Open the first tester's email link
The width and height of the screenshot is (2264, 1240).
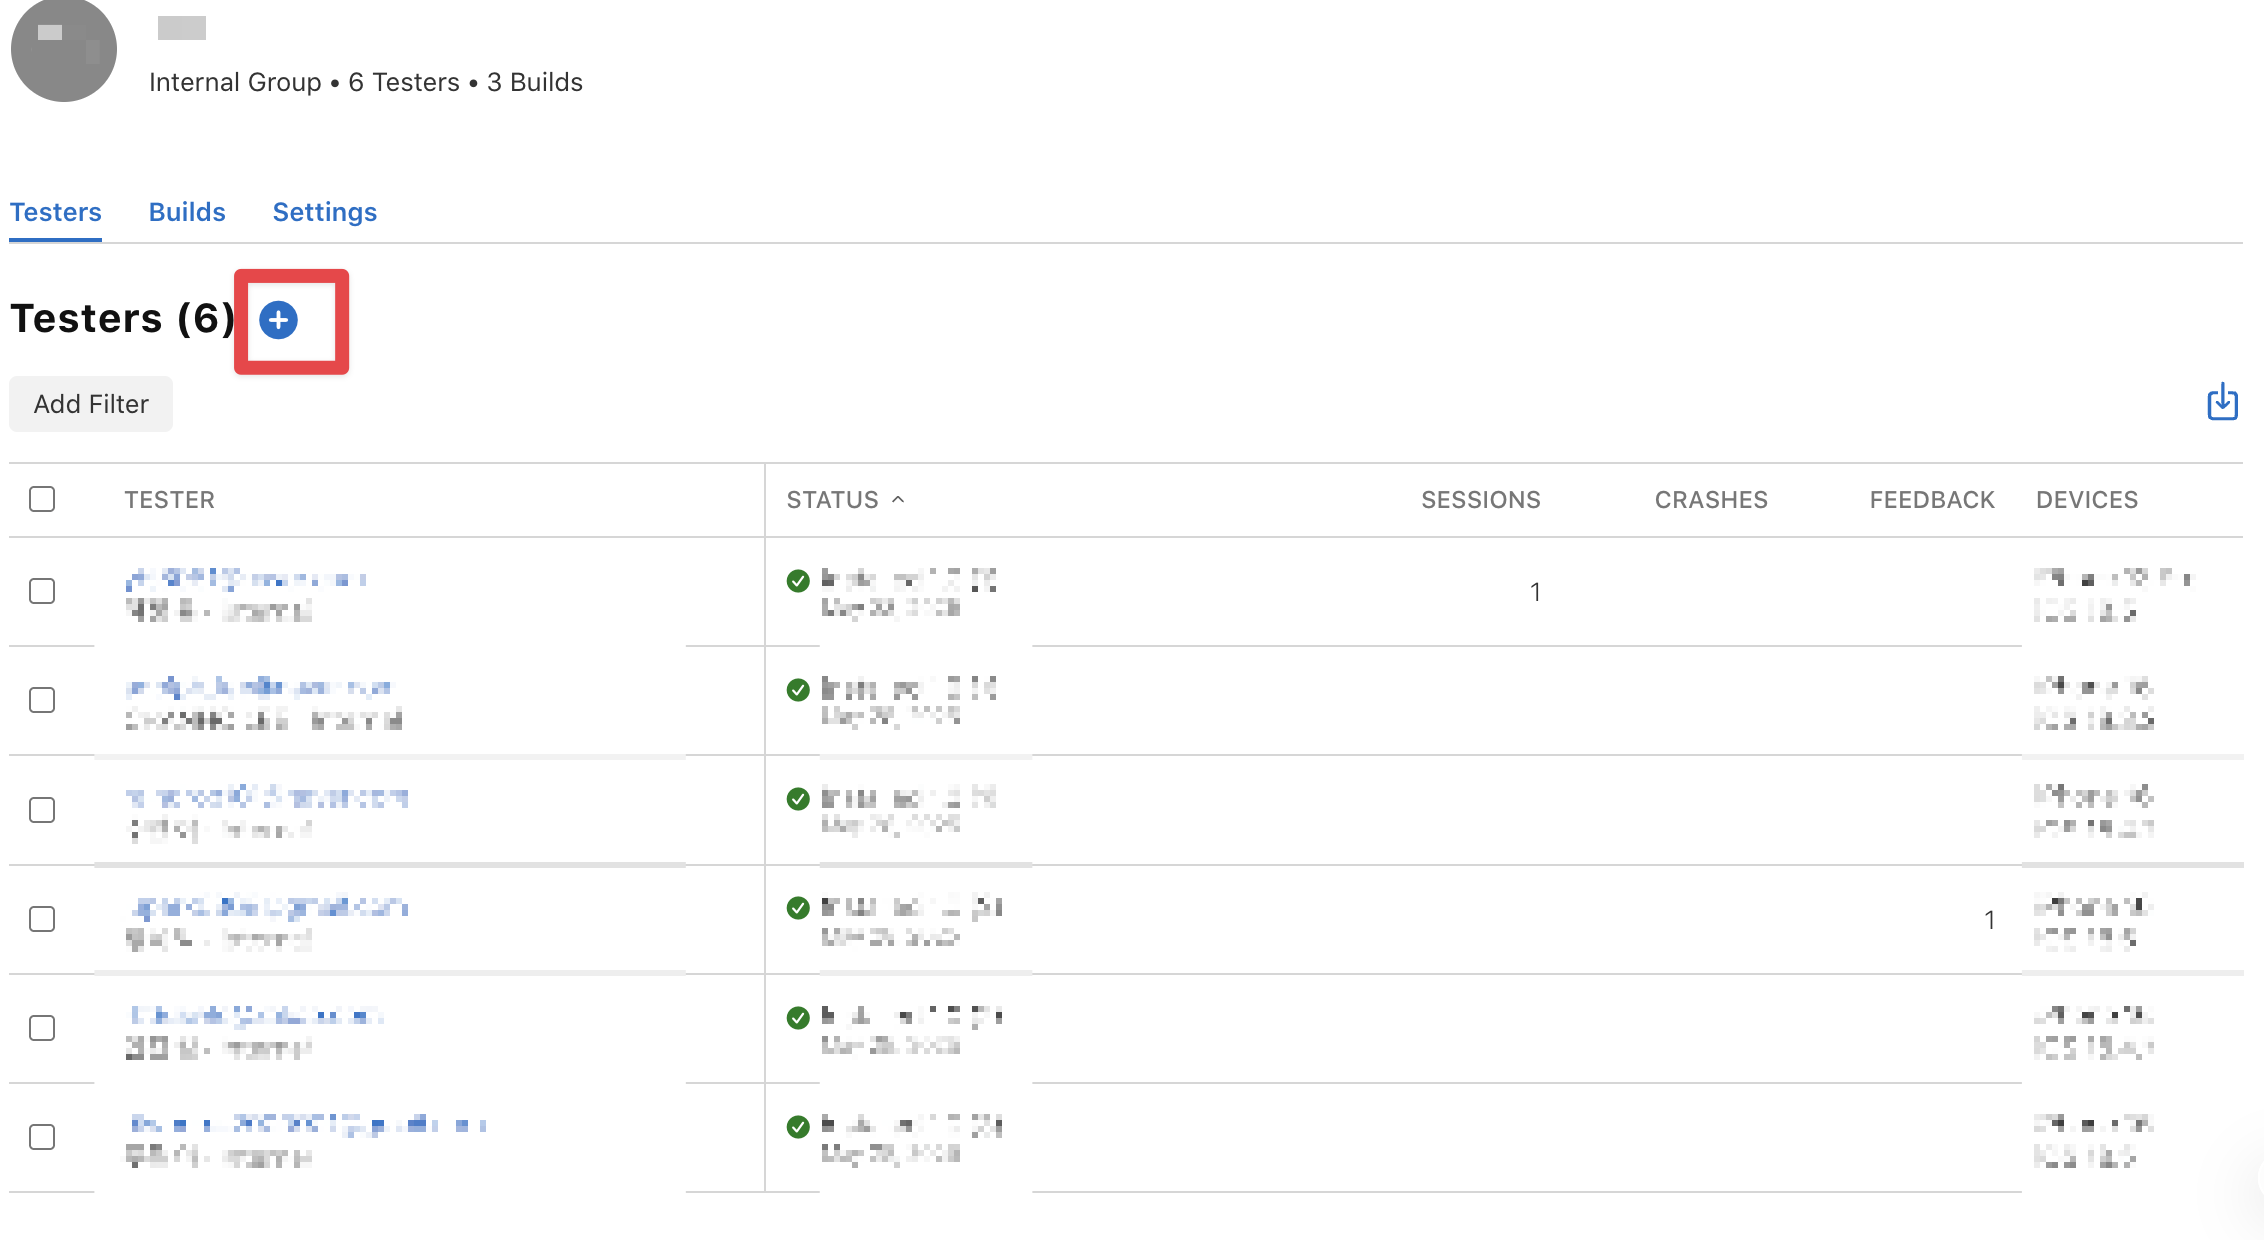click(246, 579)
